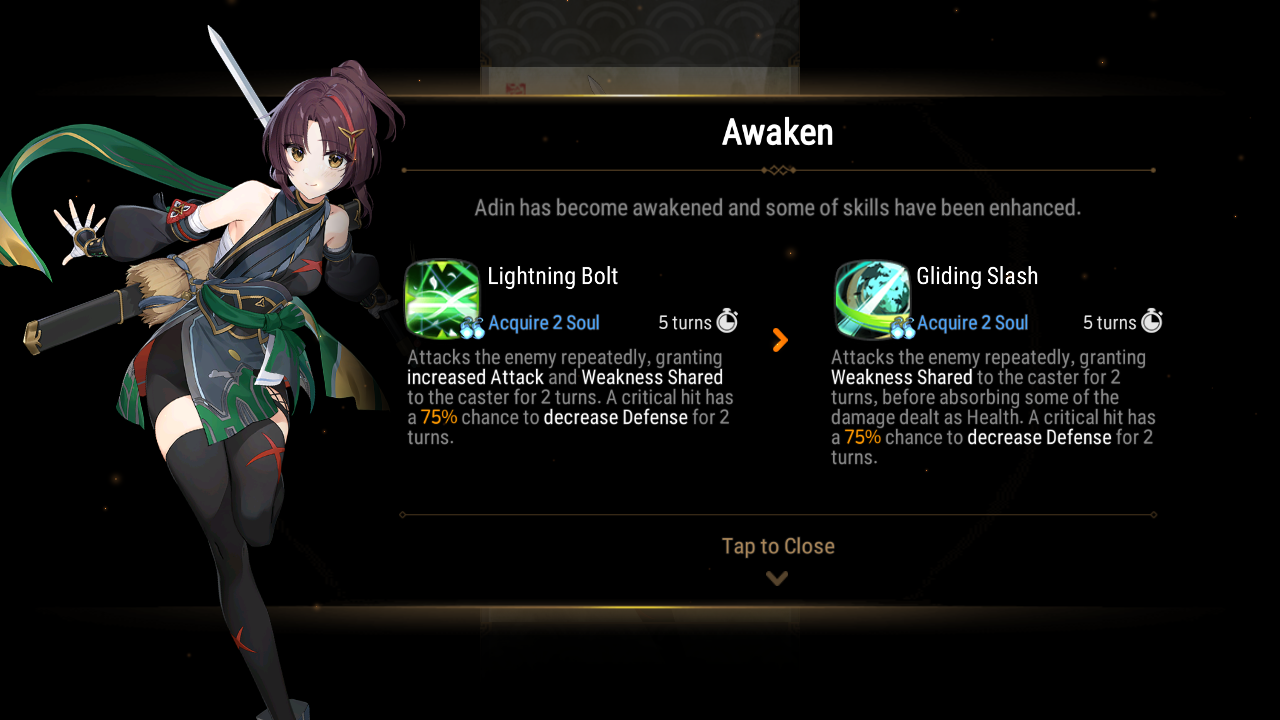Click the Acquire 2 Soul label under Gliding Slash

tap(972, 323)
